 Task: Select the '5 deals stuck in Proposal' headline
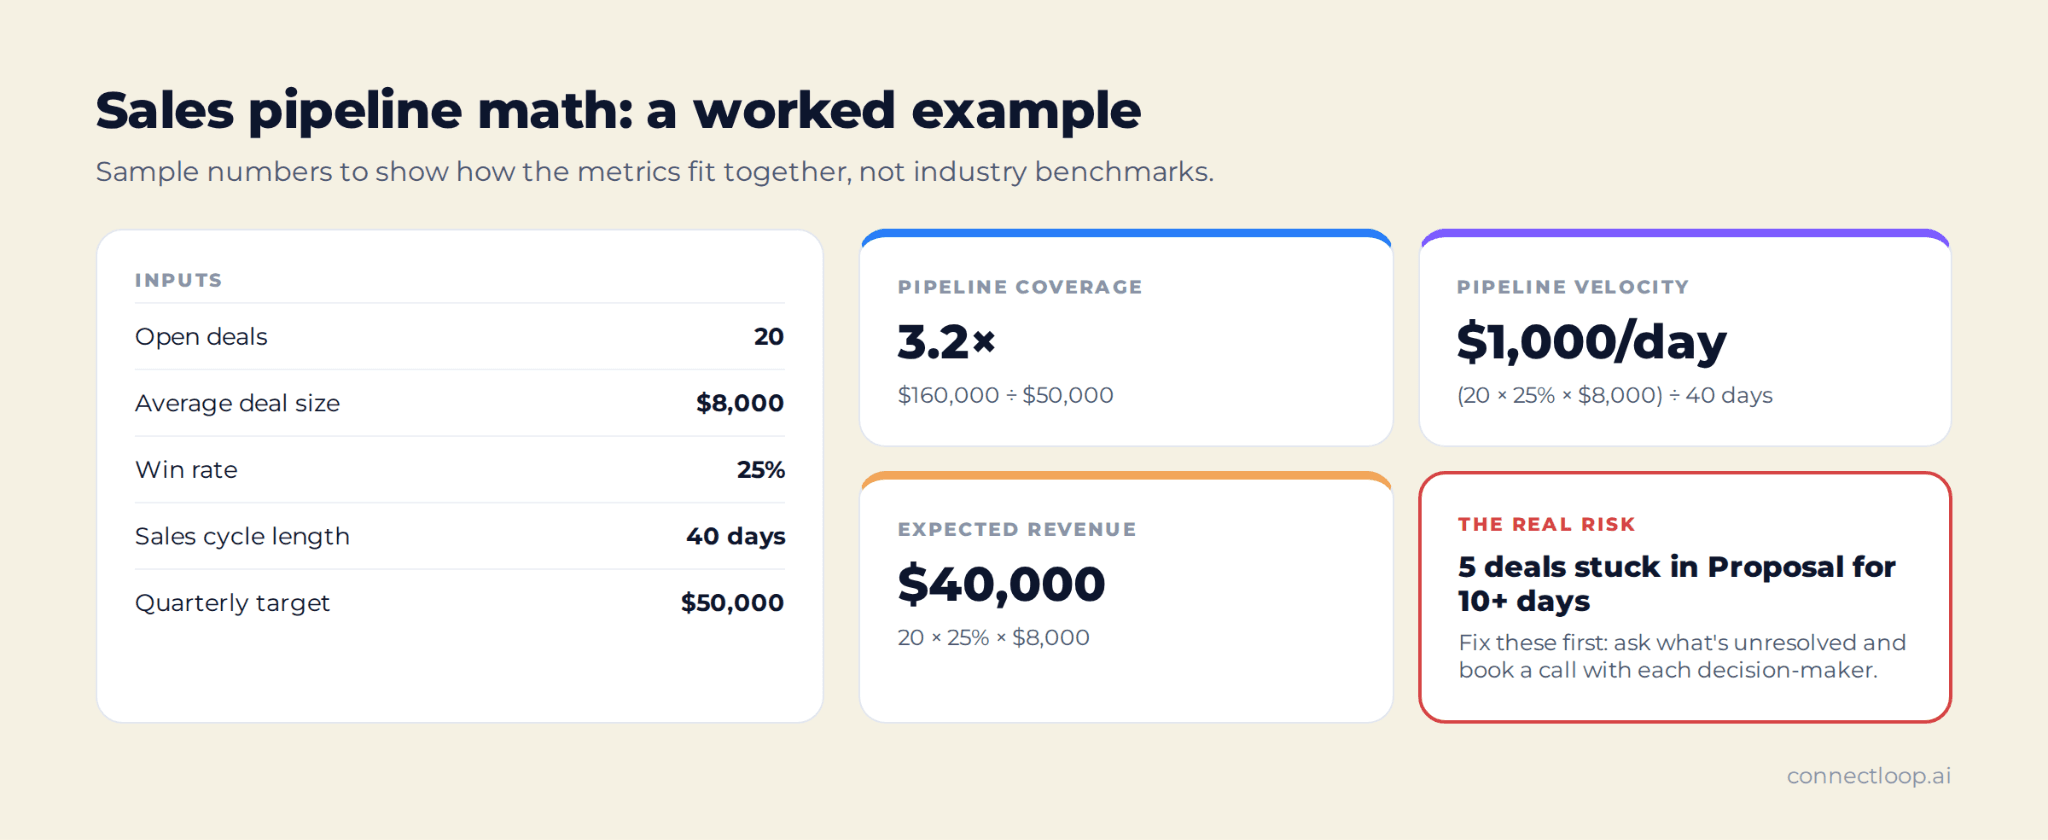(x=1677, y=583)
